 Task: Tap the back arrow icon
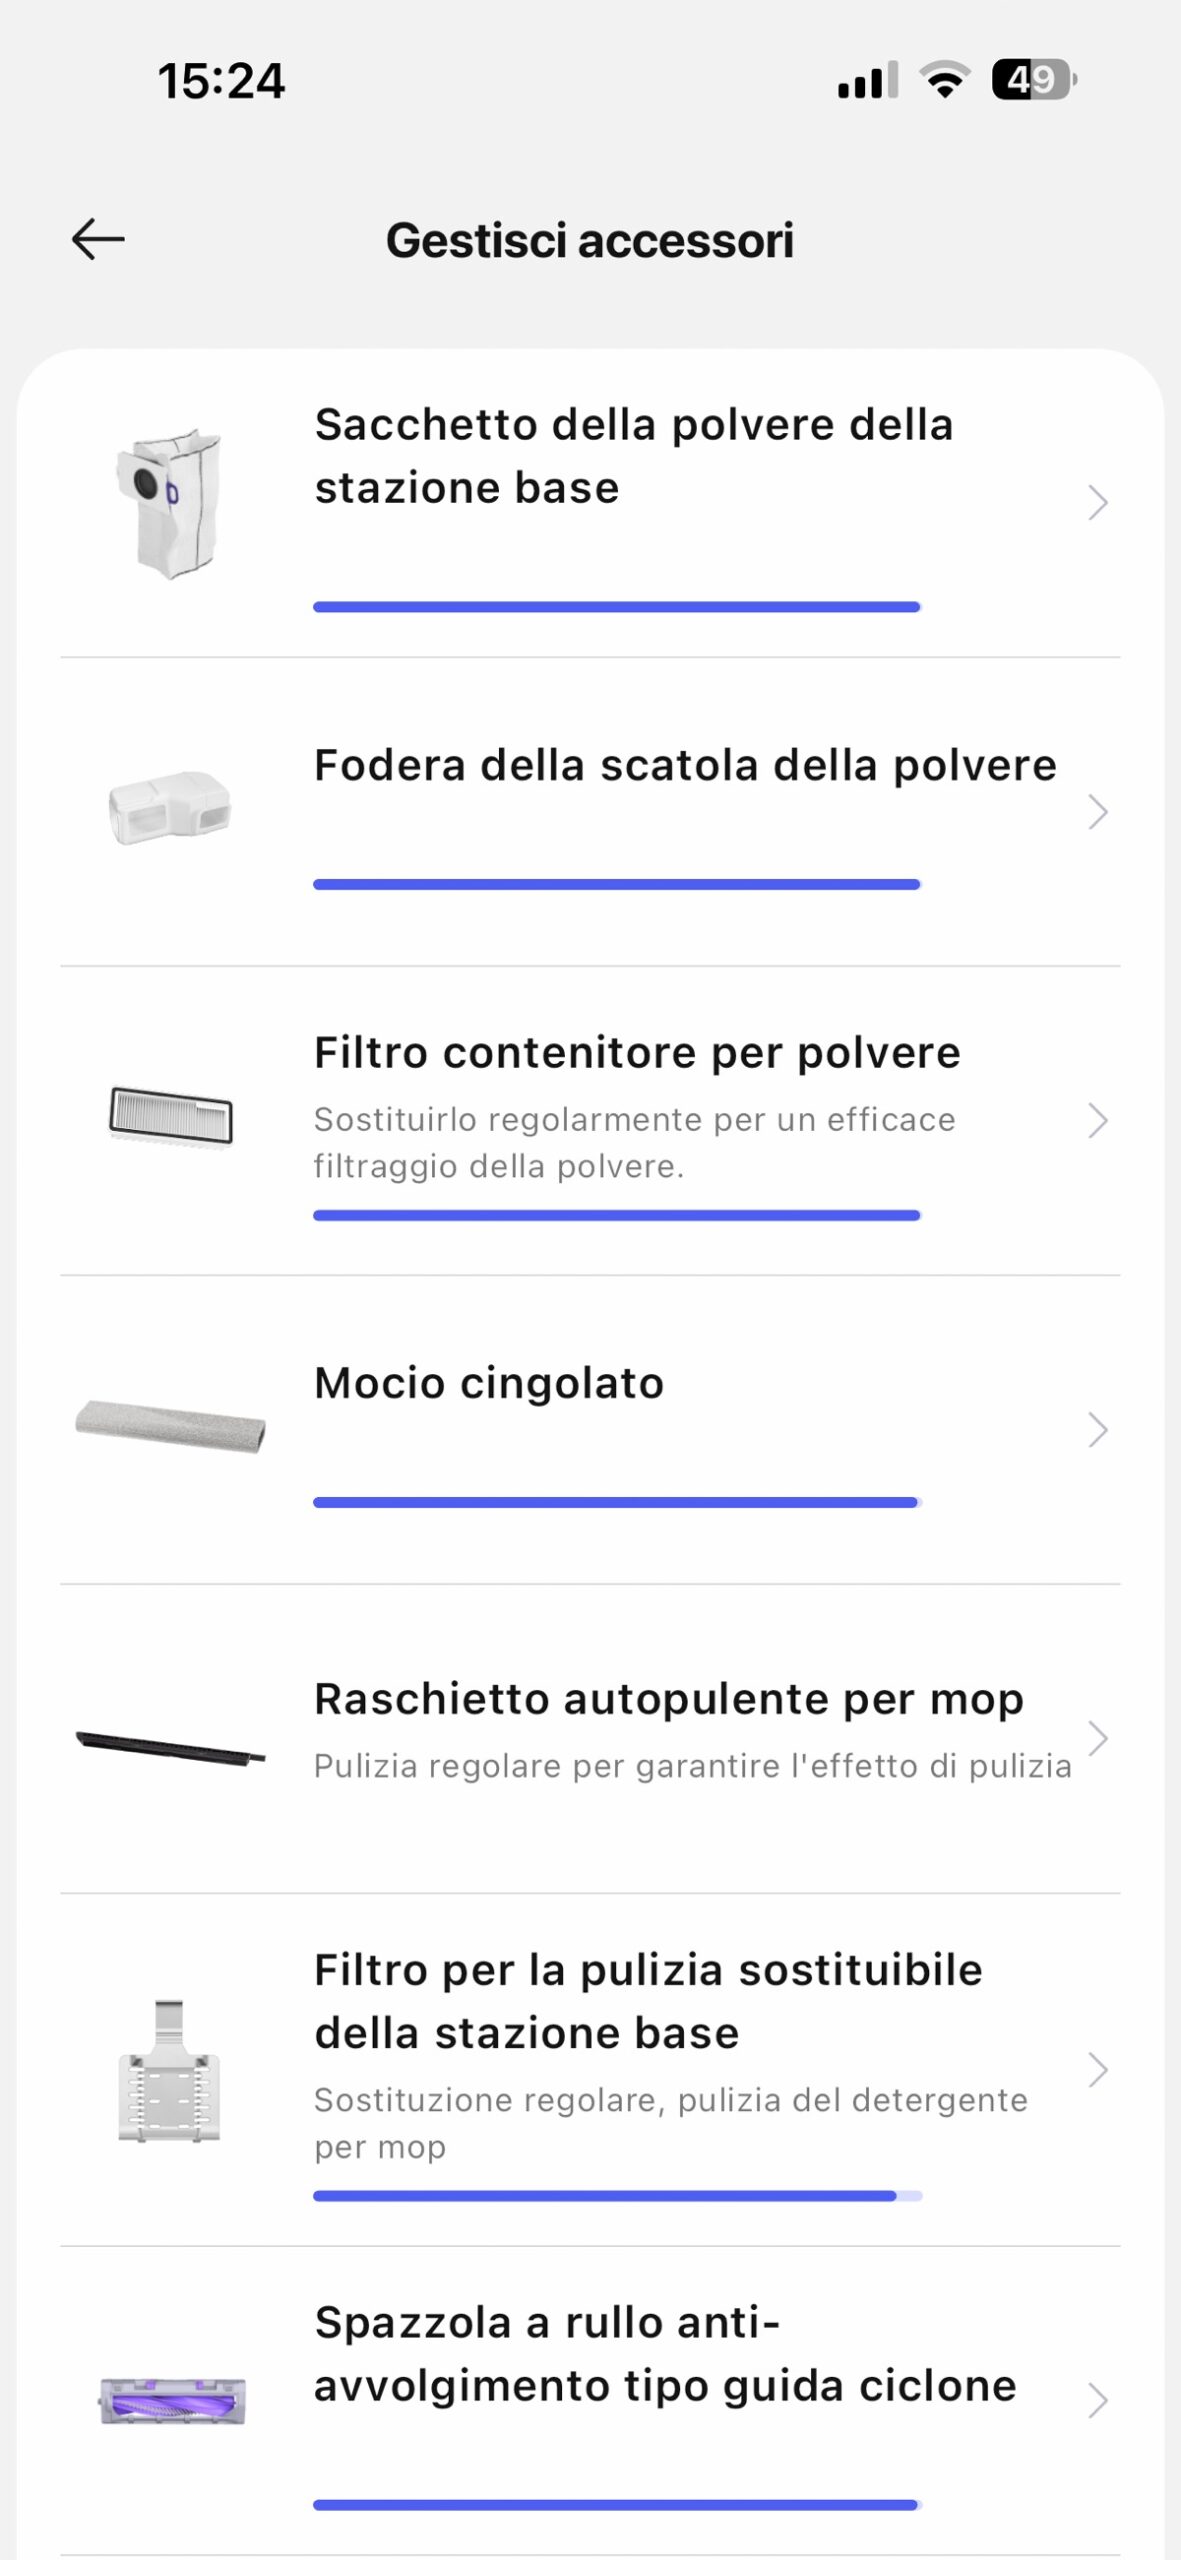click(x=98, y=240)
